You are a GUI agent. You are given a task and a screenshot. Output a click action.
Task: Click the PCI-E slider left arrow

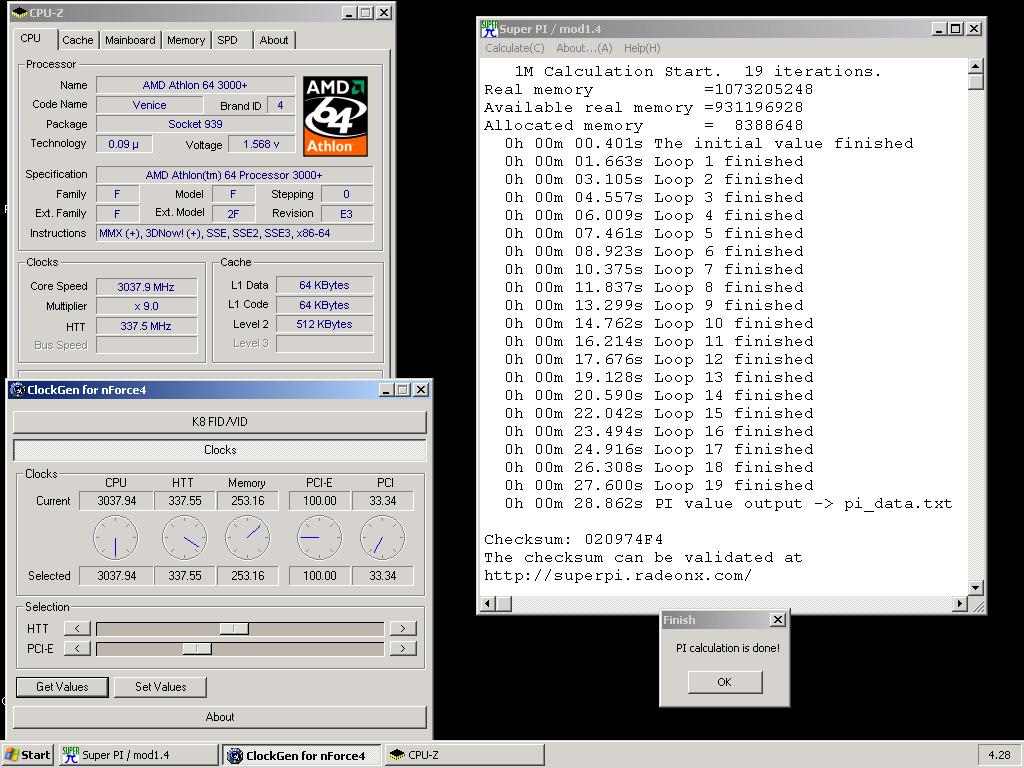click(77, 648)
